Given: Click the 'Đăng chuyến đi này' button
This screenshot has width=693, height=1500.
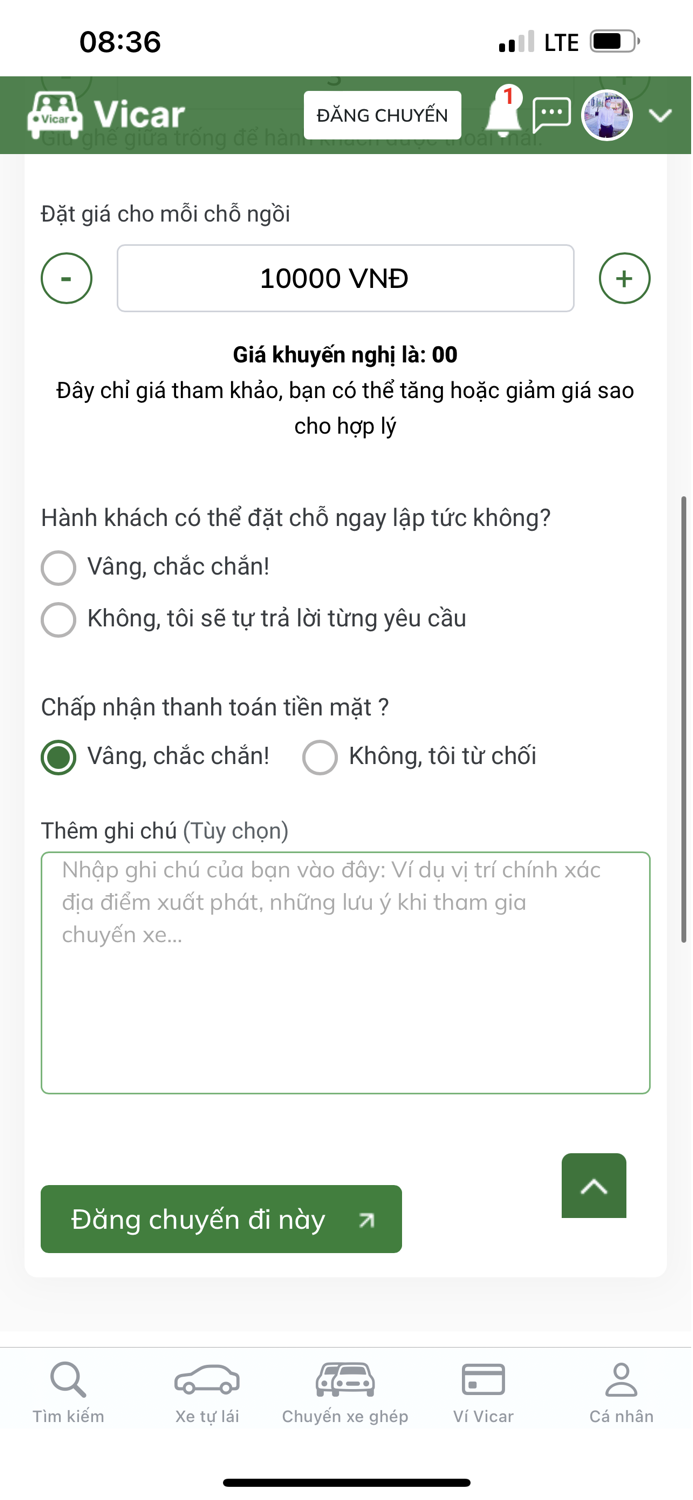Looking at the screenshot, I should 220,1219.
